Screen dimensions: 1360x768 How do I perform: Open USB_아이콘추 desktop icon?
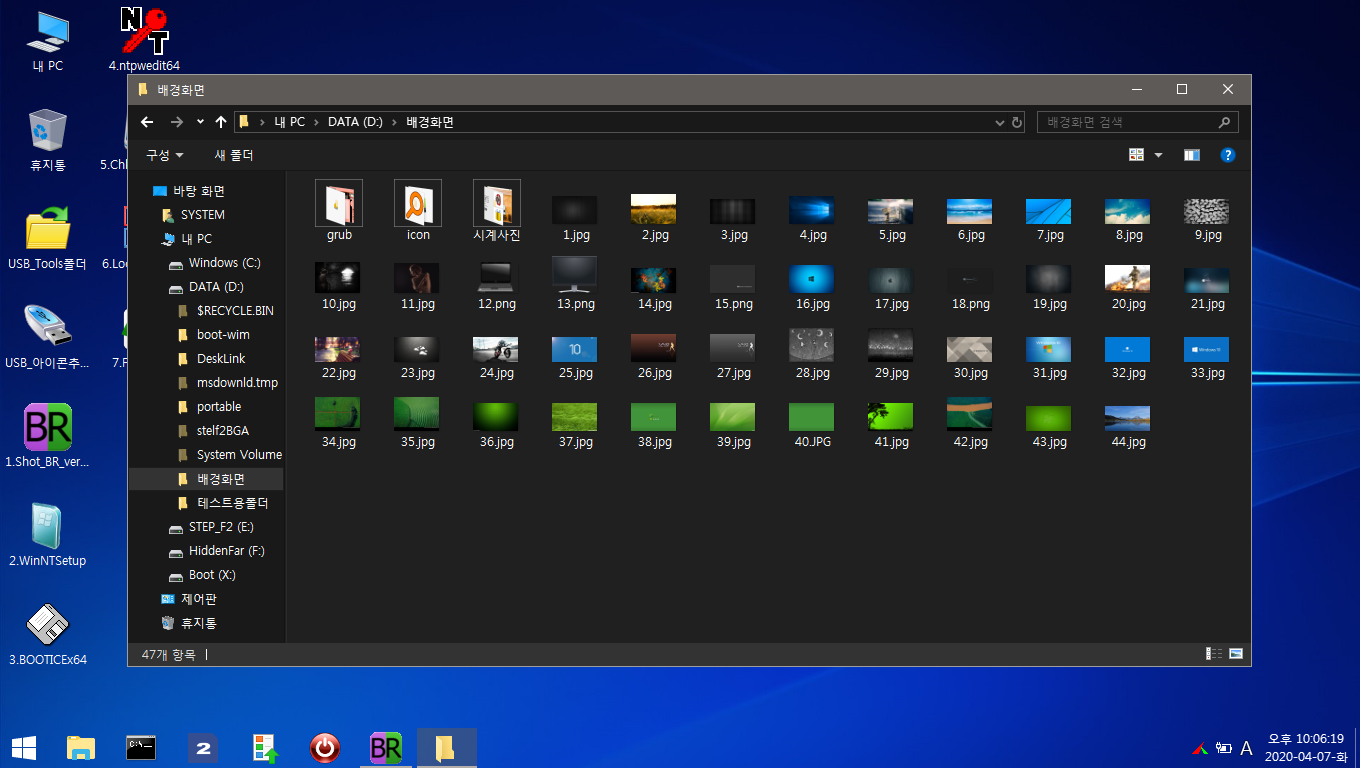[x=47, y=337]
